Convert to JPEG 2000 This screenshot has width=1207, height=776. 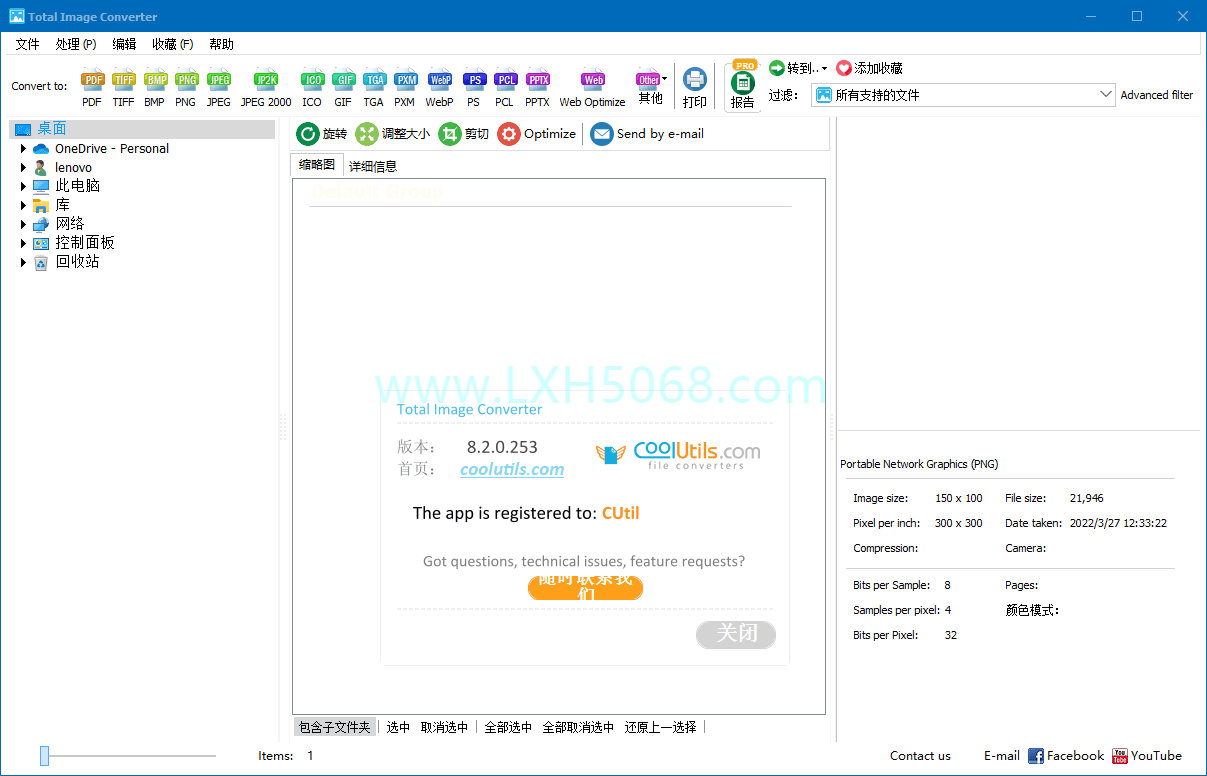tap(266, 88)
